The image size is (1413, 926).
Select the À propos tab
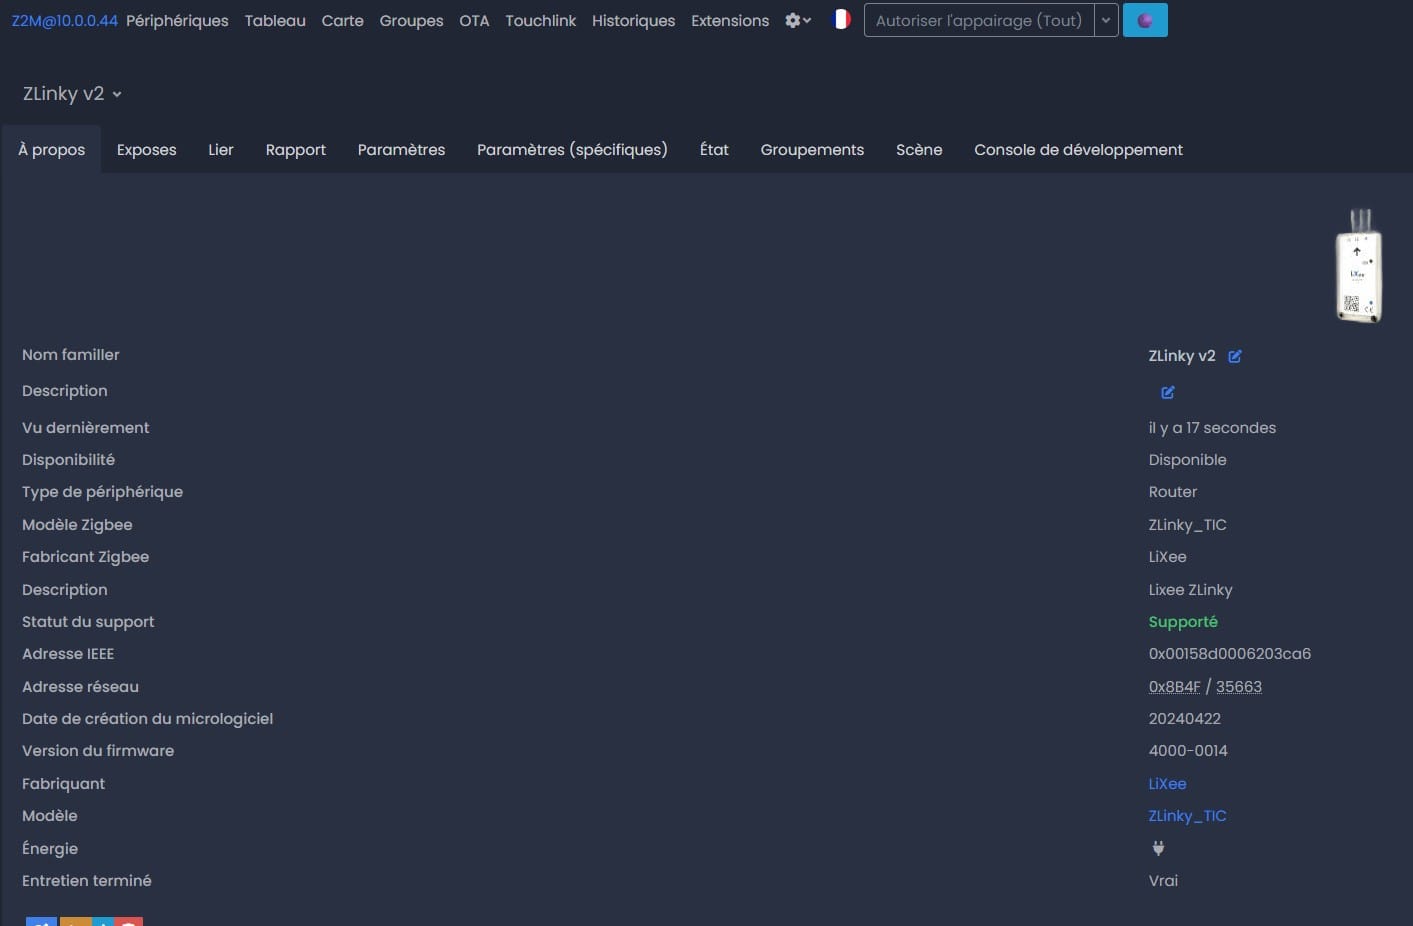(52, 149)
